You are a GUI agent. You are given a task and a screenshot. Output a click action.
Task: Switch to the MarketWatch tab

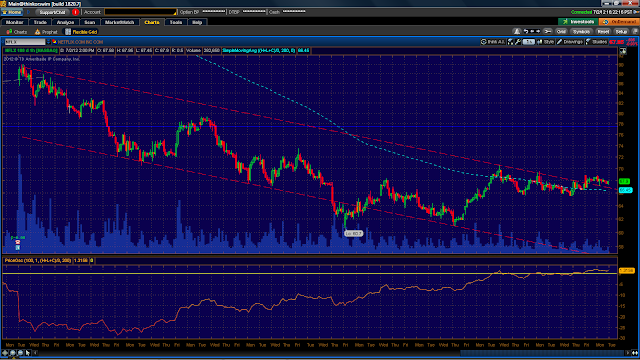(x=119, y=22)
